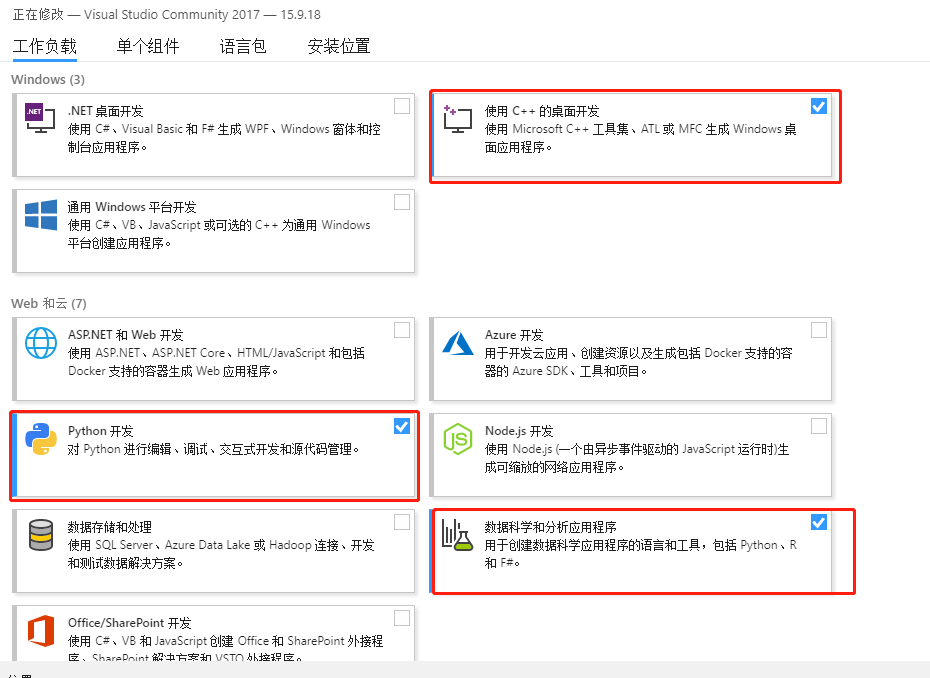Click the Azure 开发 title text
The width and height of the screenshot is (930, 678).
coord(514,335)
